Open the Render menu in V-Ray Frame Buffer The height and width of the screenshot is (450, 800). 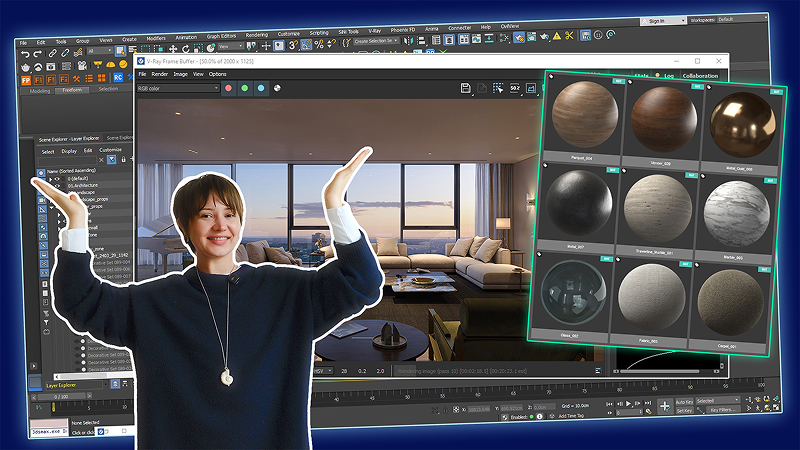[160, 74]
